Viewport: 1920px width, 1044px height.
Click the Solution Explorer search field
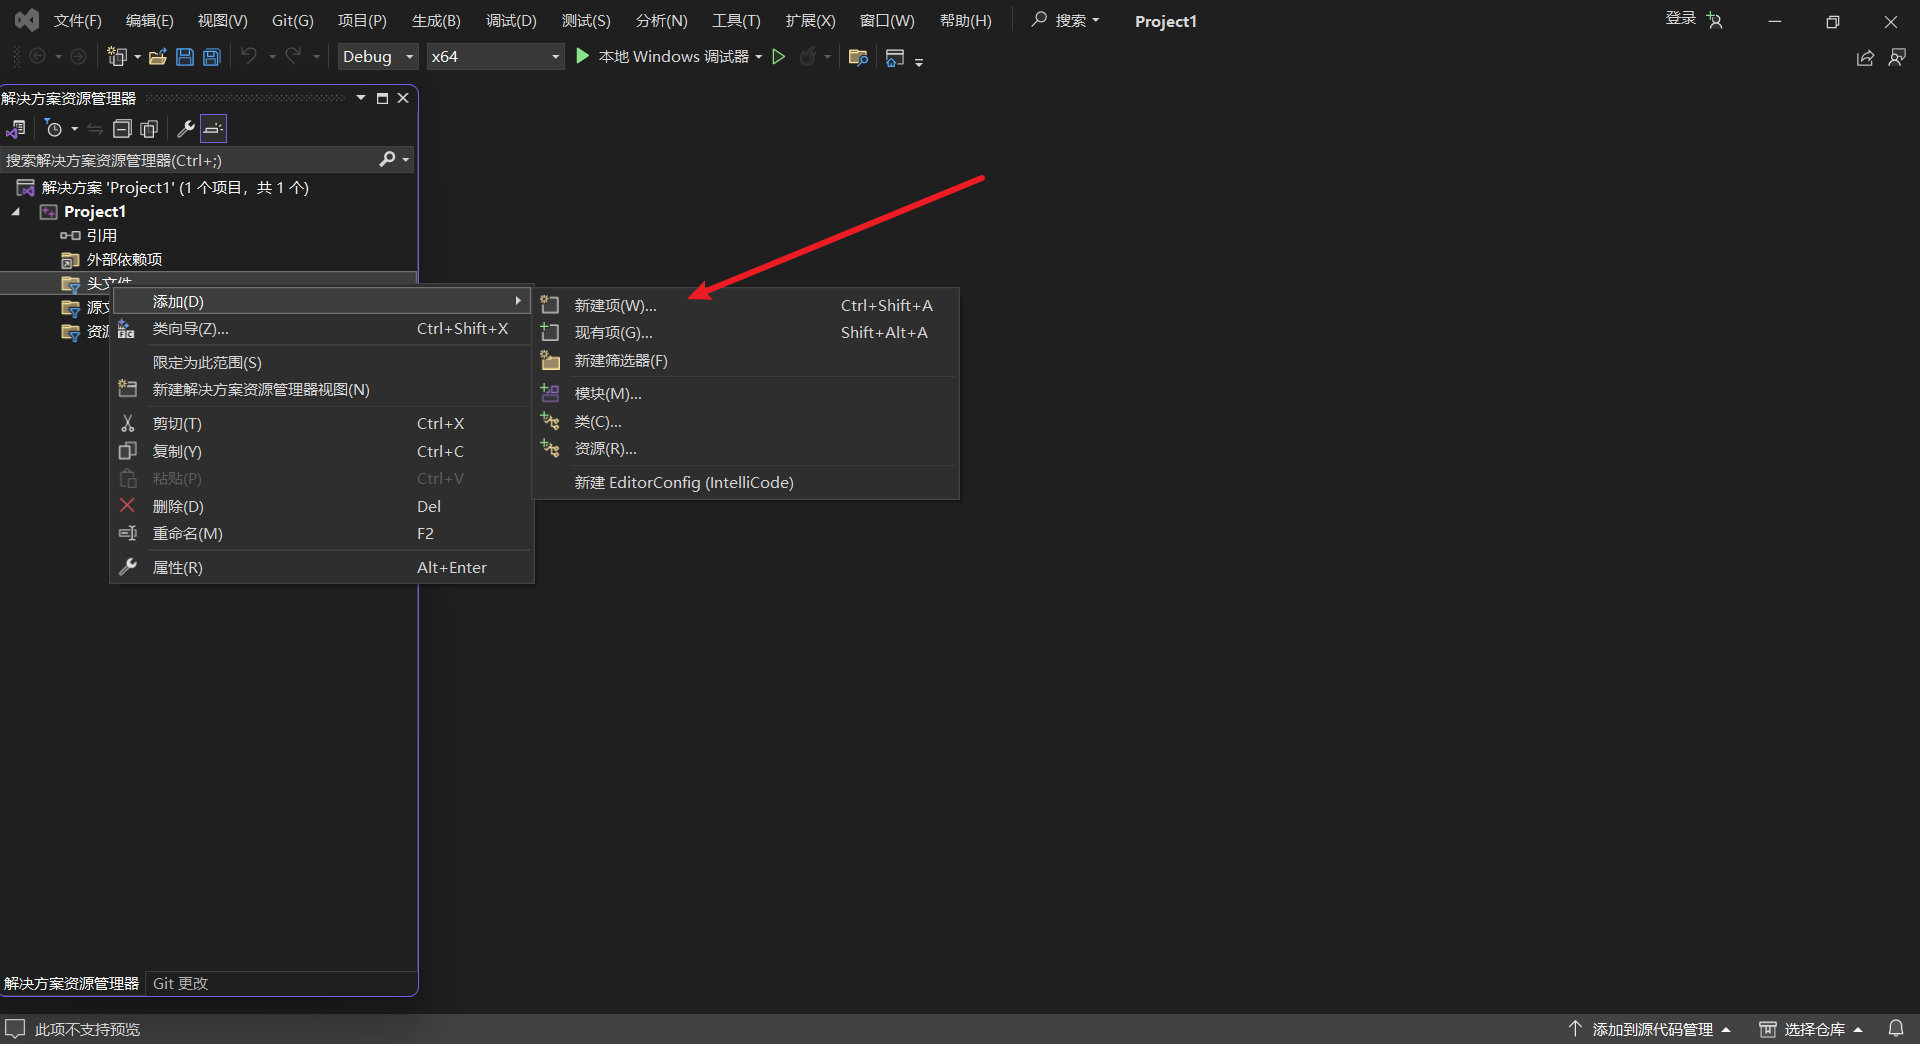190,160
